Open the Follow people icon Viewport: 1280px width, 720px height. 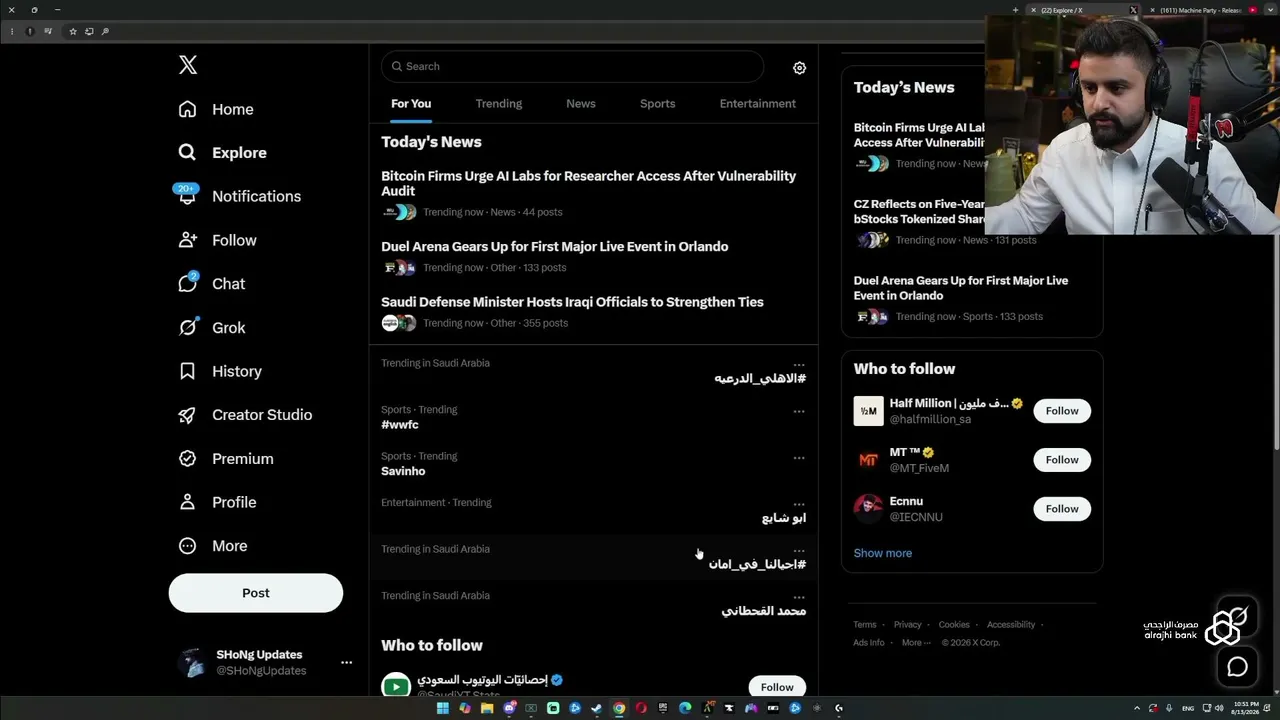(187, 240)
